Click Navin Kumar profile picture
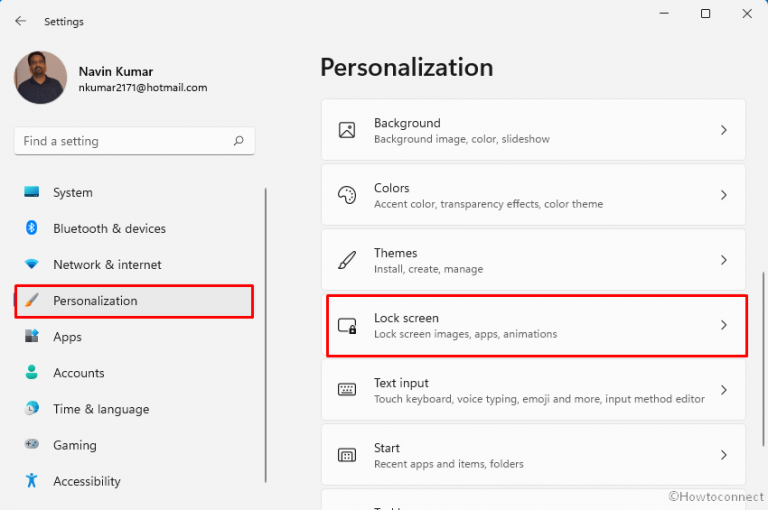The image size is (768, 510). tap(41, 78)
